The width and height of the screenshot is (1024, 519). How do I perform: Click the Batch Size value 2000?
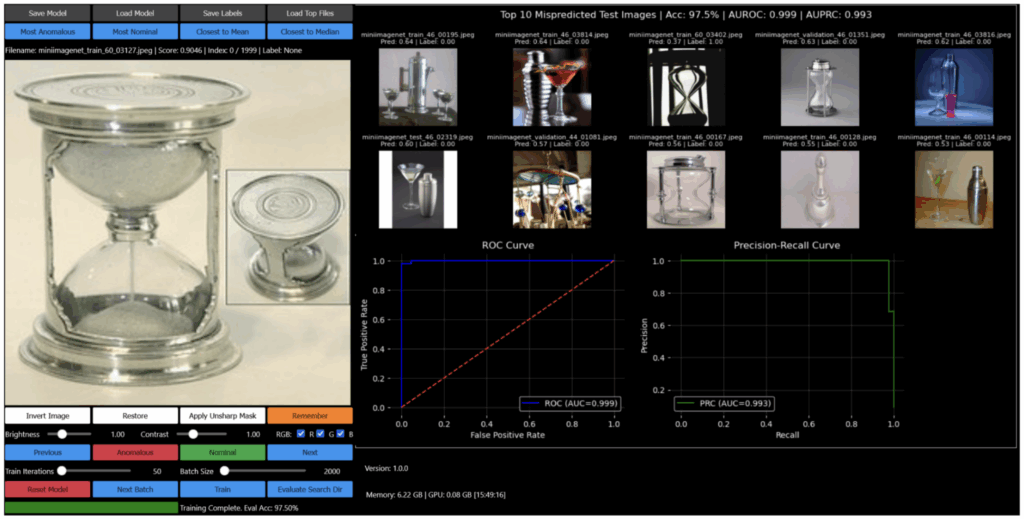point(332,471)
